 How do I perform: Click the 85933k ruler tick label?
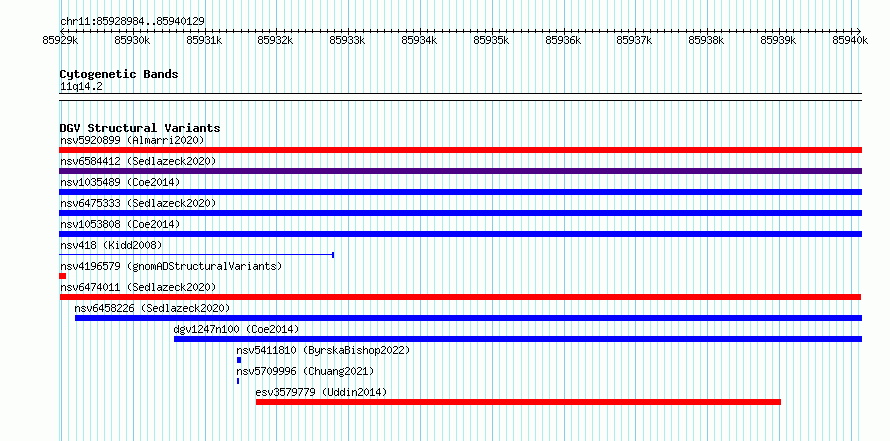(347, 40)
